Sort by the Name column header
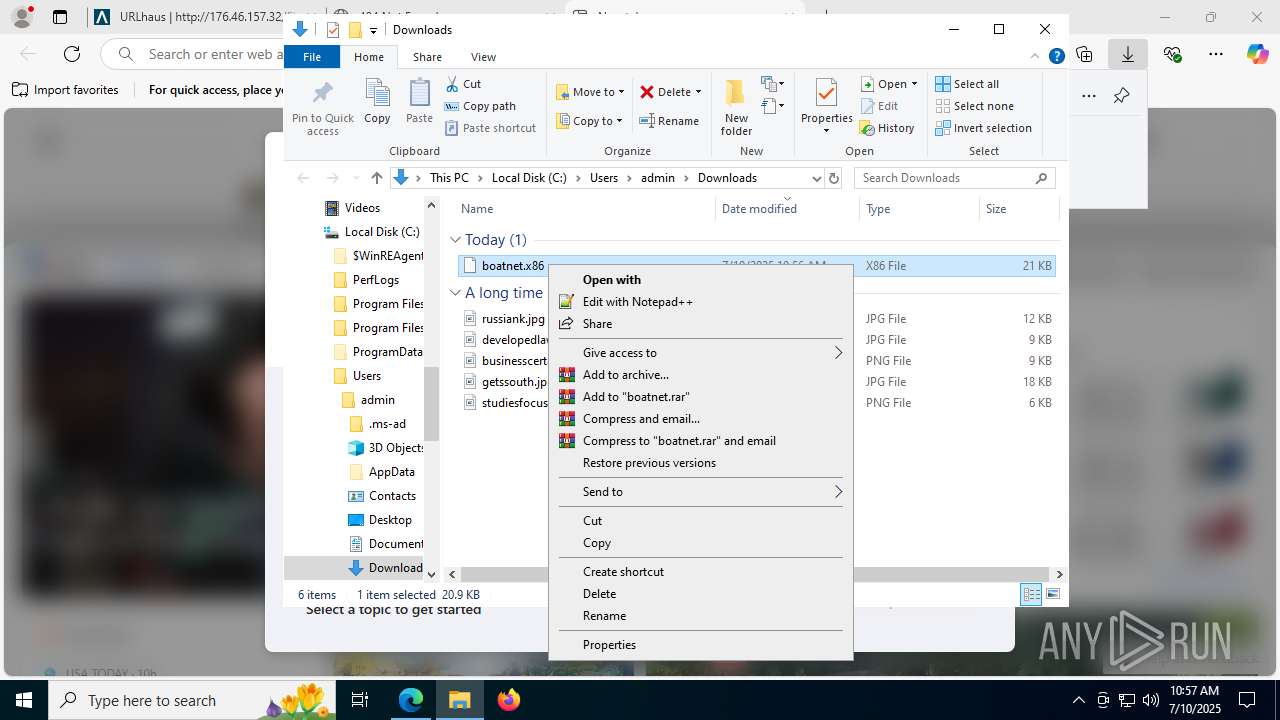Image resolution: width=1280 pixels, height=720 pixels. coord(477,209)
